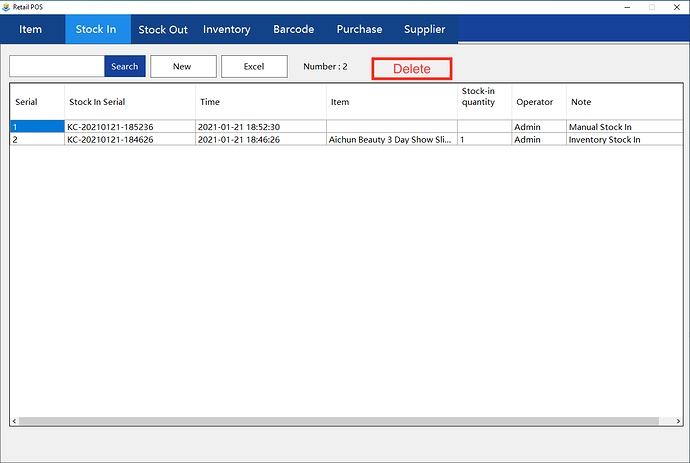Switch to the Supplier tab
Image resolution: width=690 pixels, height=463 pixels.
click(424, 29)
